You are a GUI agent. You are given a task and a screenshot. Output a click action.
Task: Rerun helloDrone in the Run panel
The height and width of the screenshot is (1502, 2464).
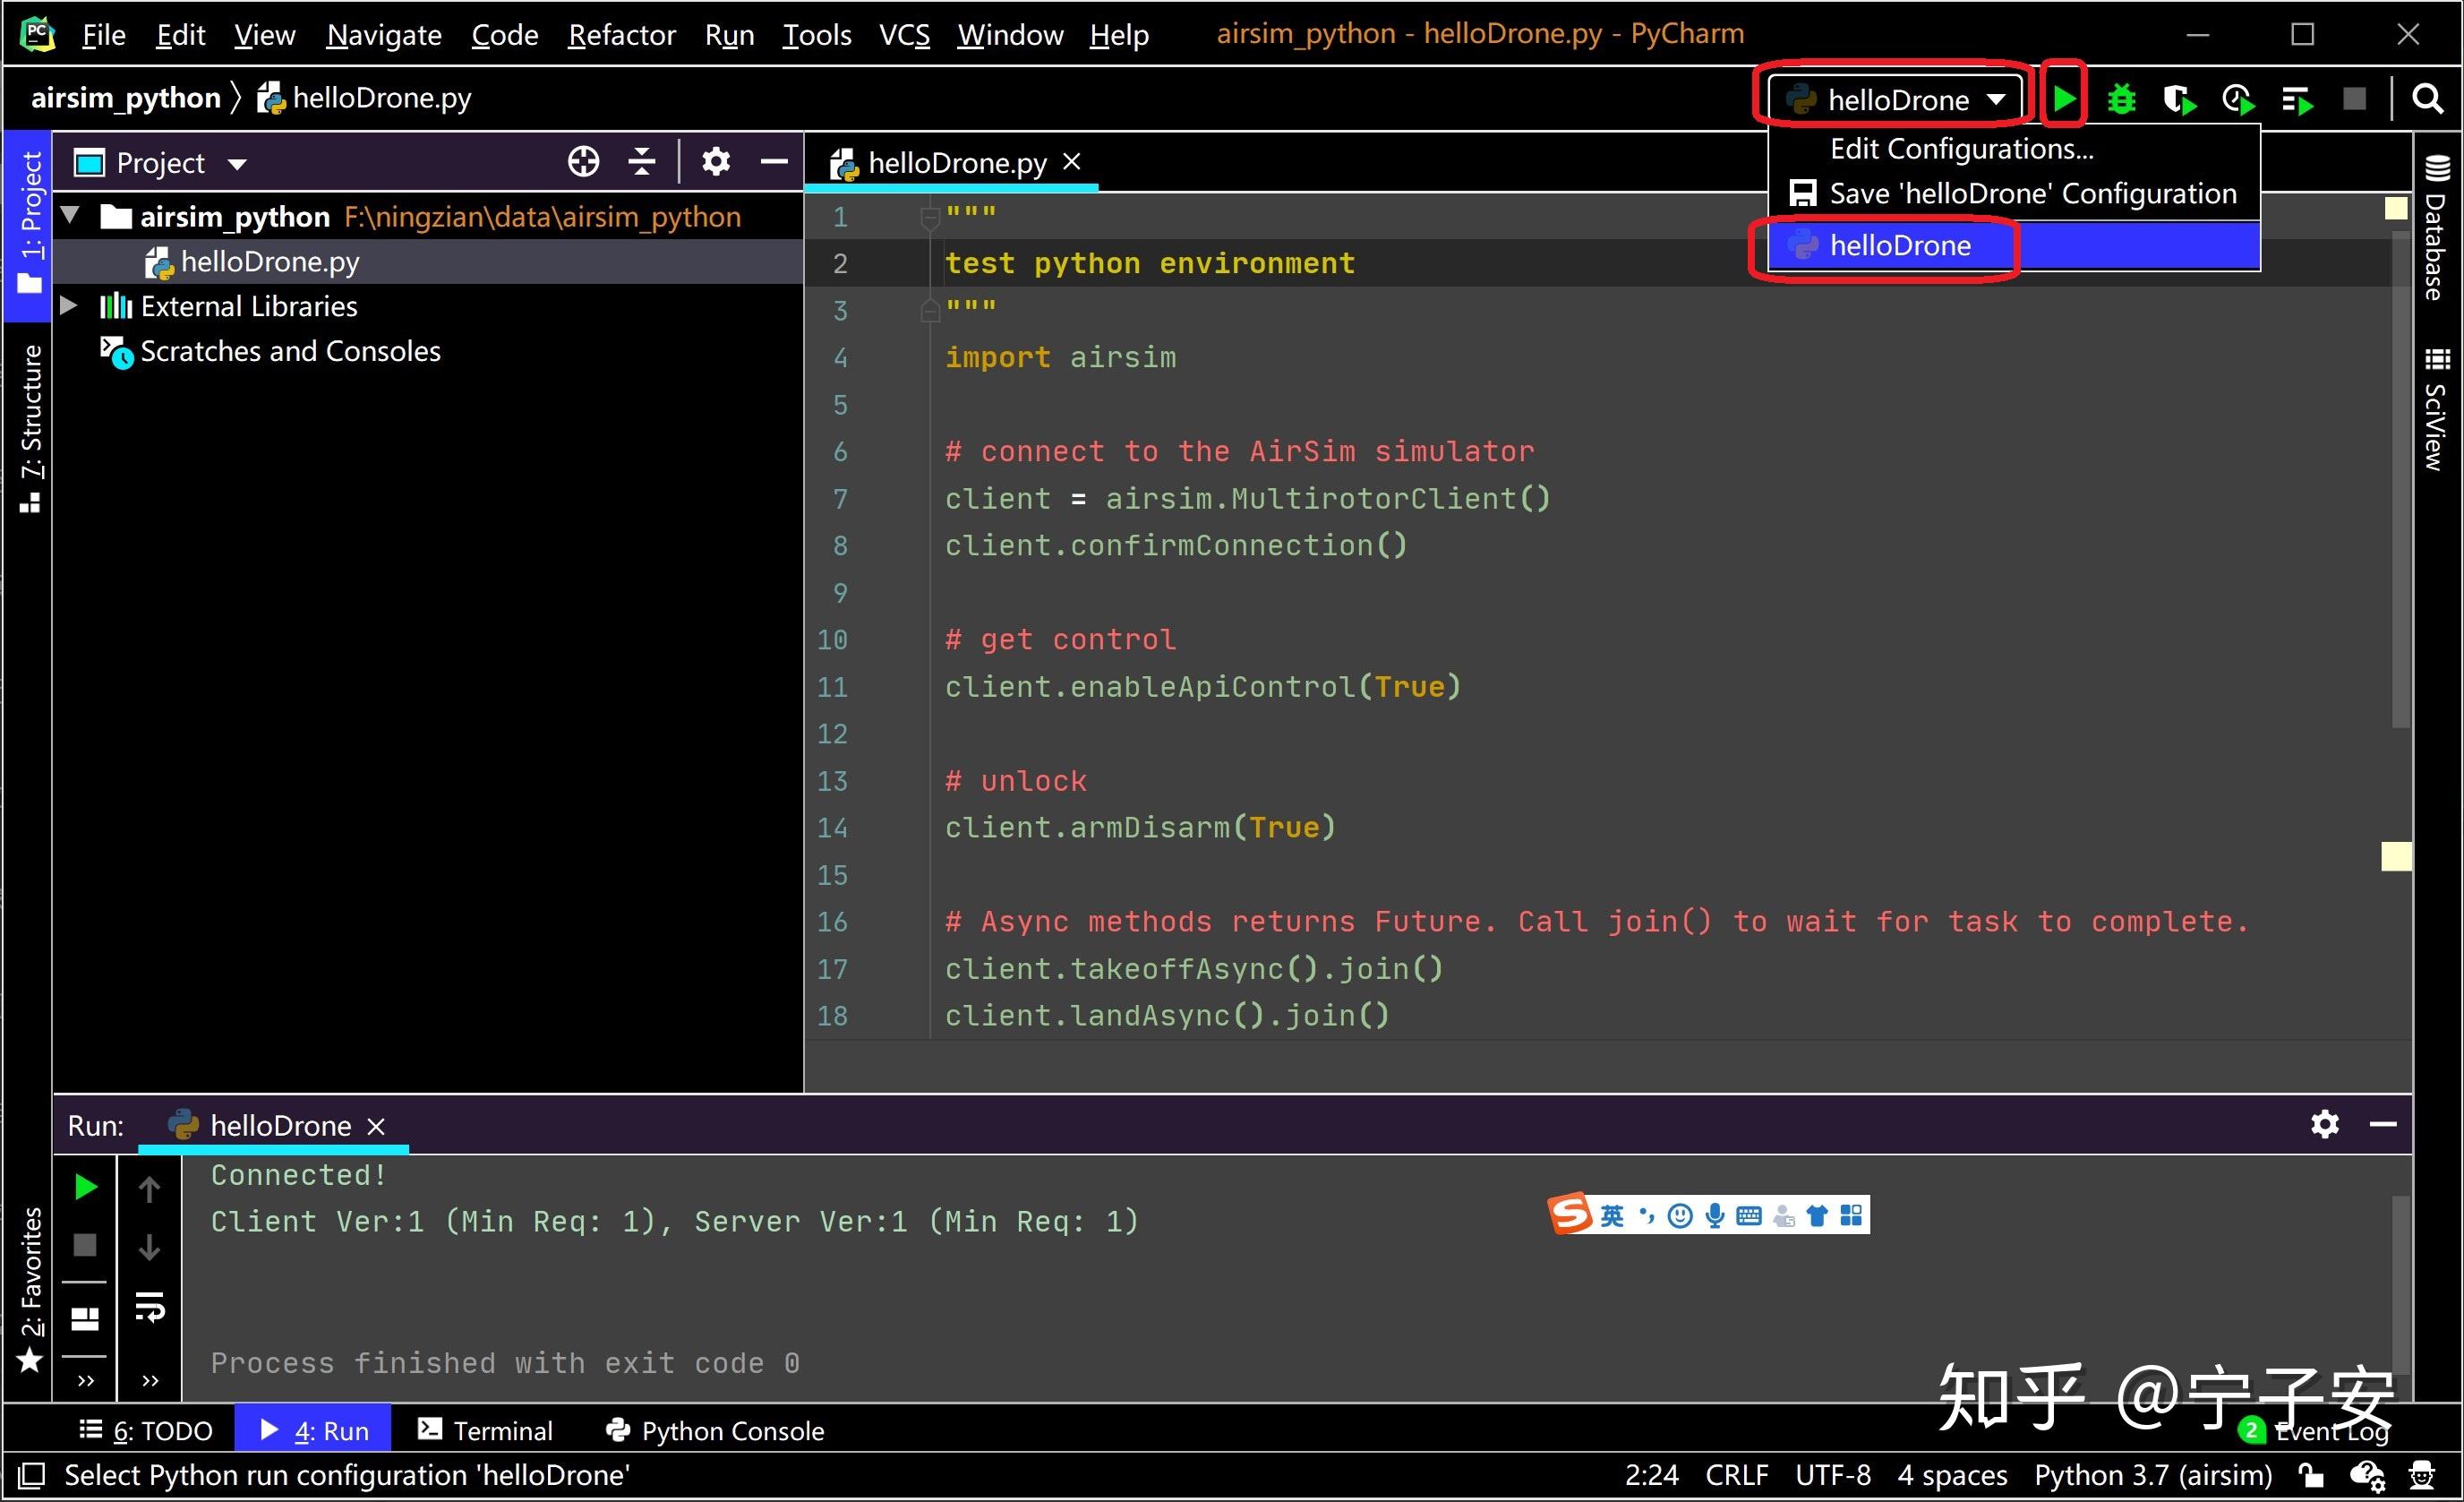click(x=85, y=1186)
